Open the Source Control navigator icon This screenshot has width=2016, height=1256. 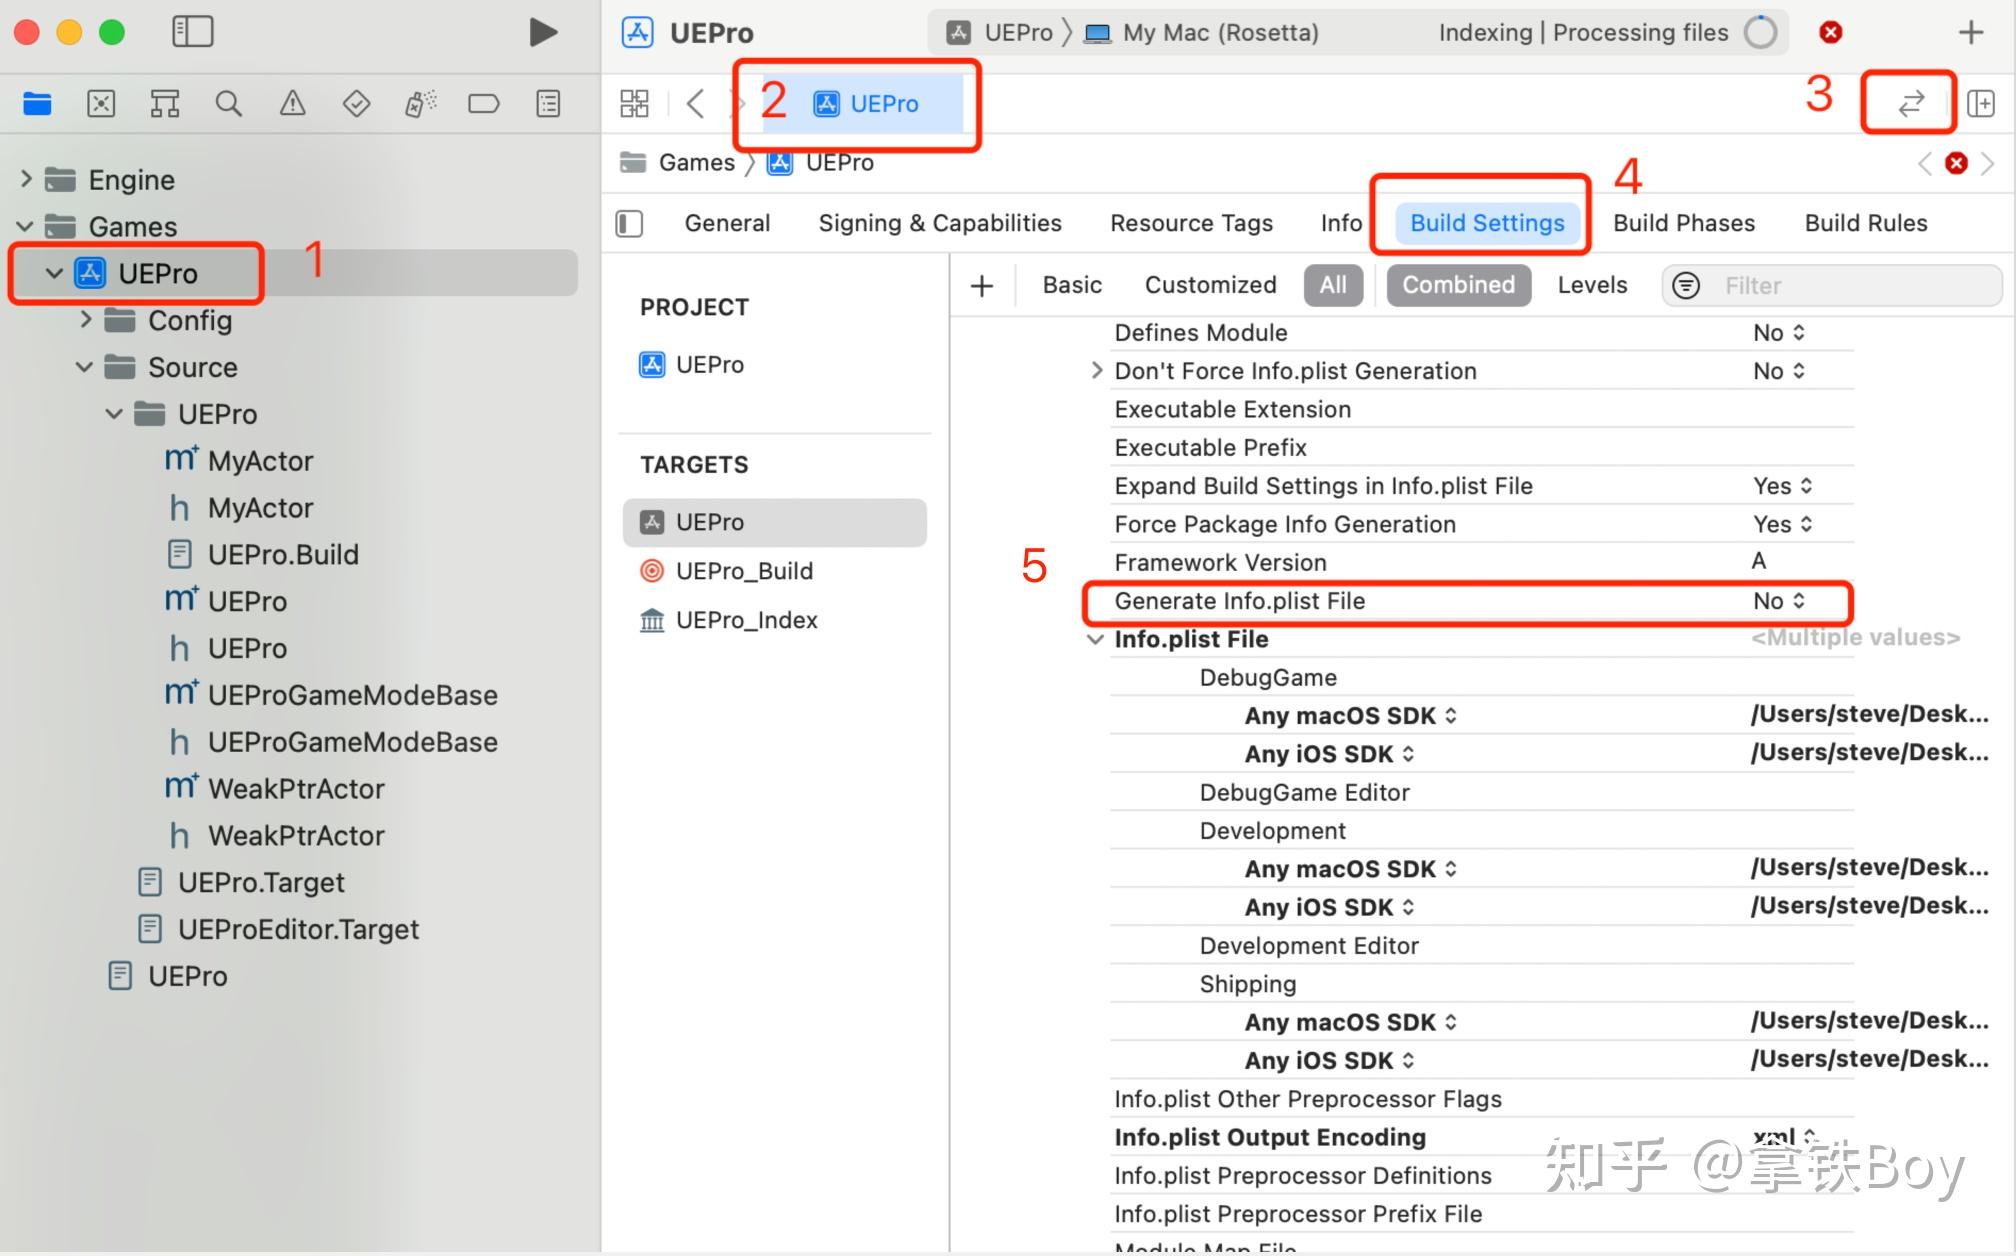point(101,103)
